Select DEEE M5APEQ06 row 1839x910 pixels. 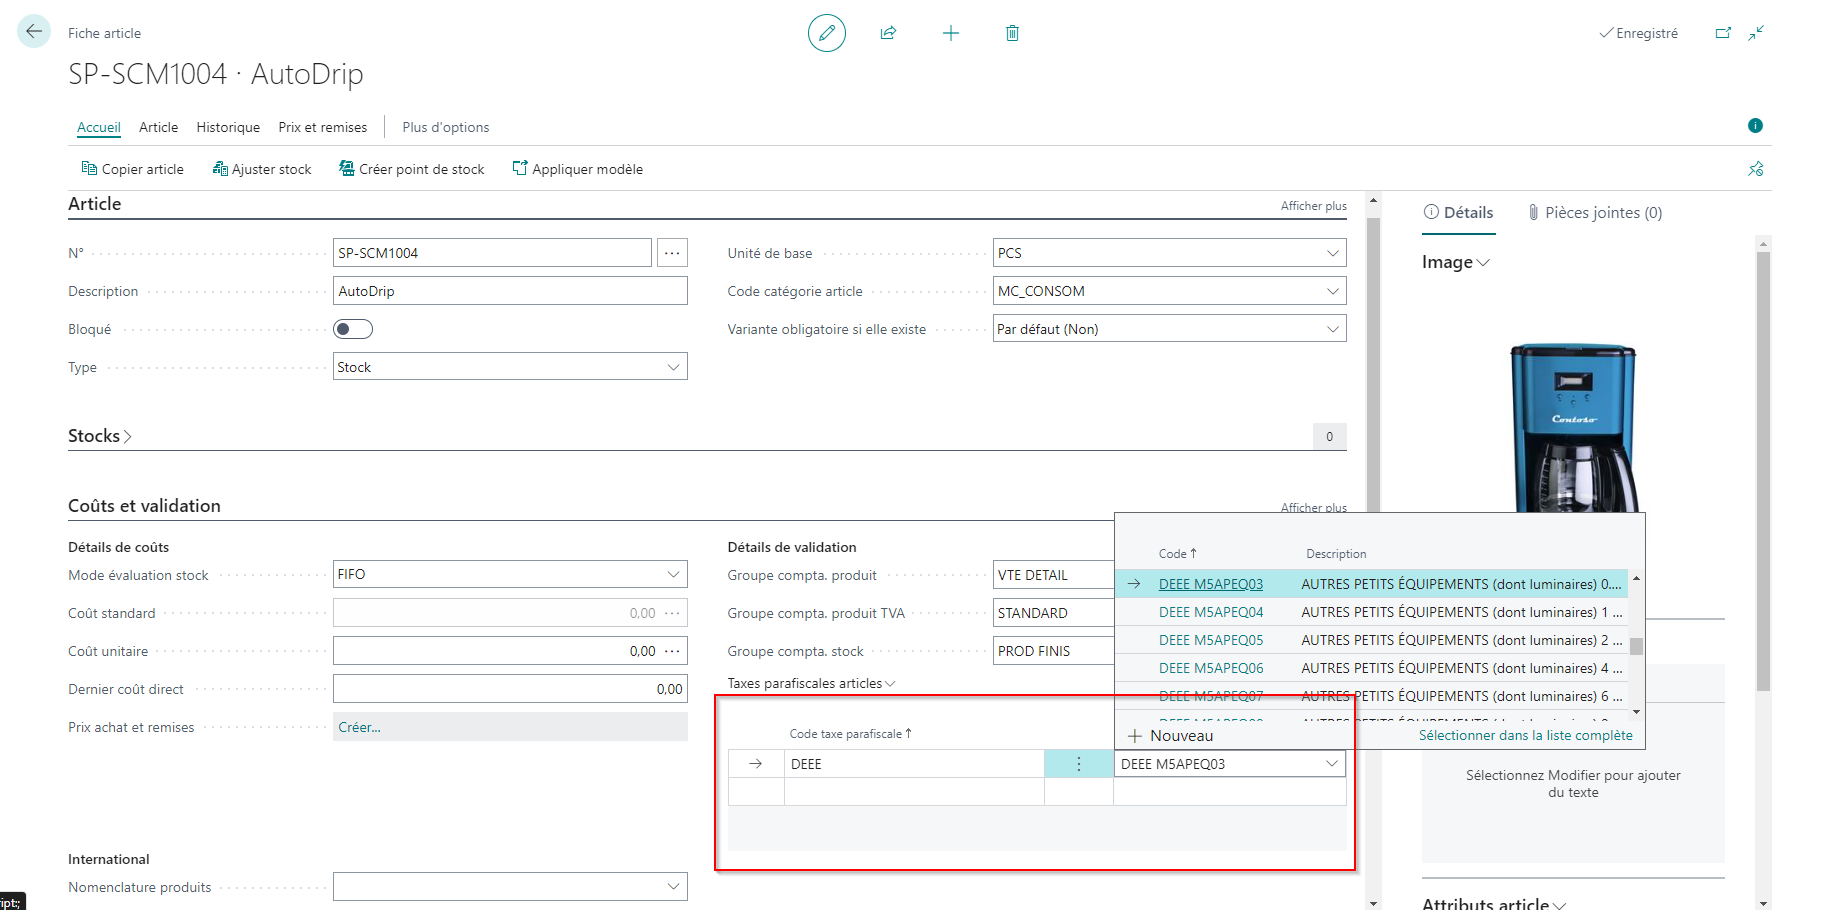(x=1372, y=668)
